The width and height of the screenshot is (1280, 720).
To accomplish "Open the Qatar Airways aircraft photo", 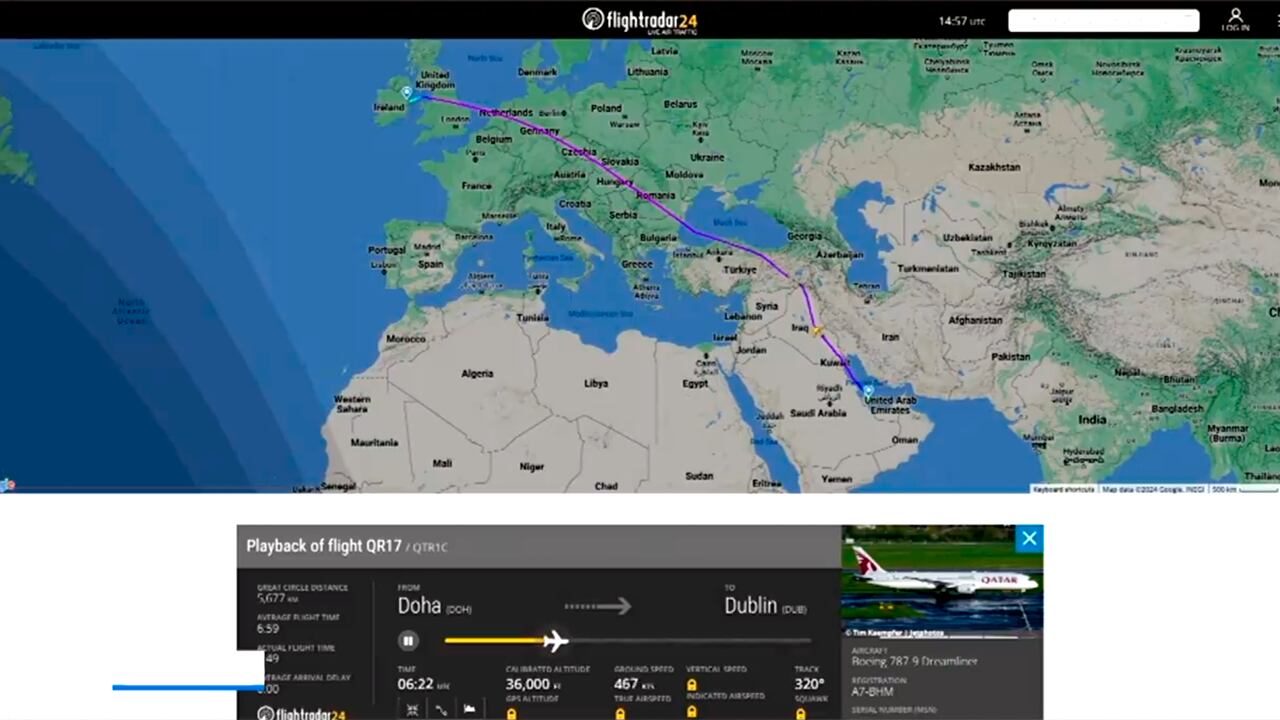I will pyautogui.click(x=942, y=580).
